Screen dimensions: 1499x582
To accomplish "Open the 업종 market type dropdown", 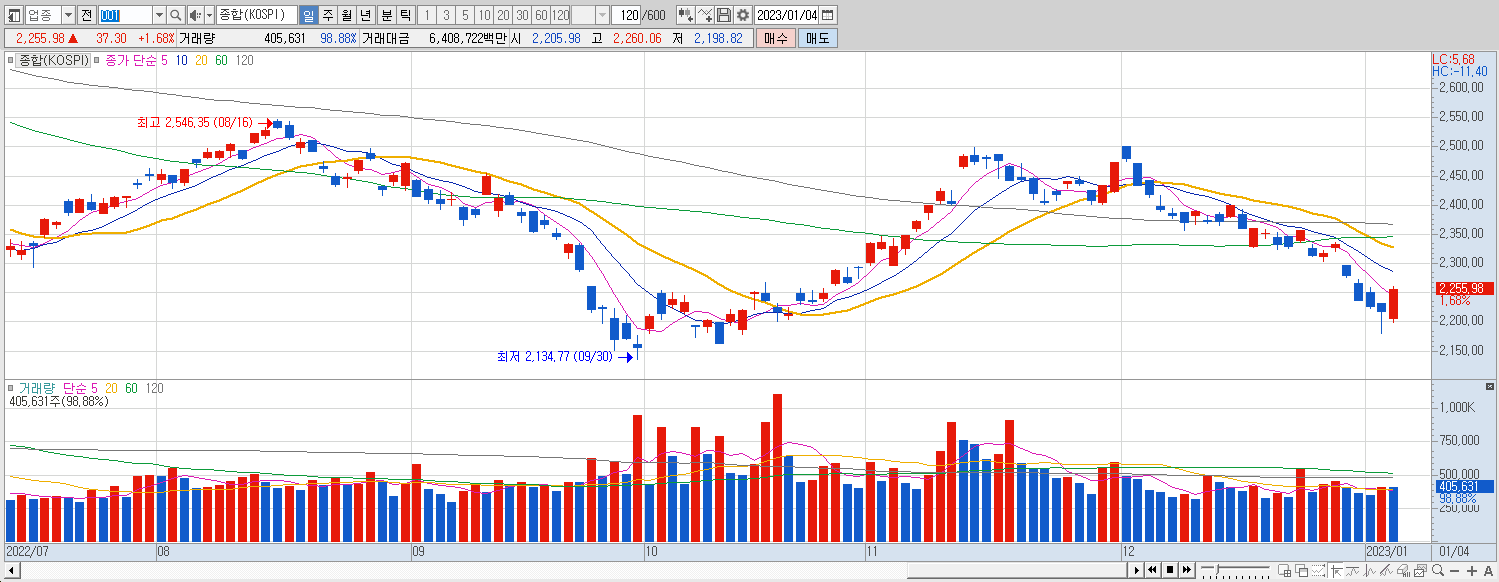I will pos(68,15).
